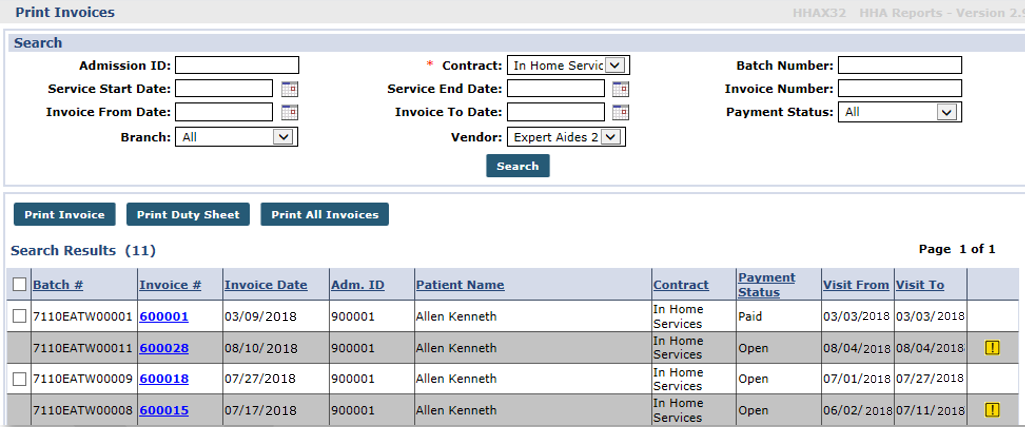Expand the Vendor dropdown

click(611, 137)
